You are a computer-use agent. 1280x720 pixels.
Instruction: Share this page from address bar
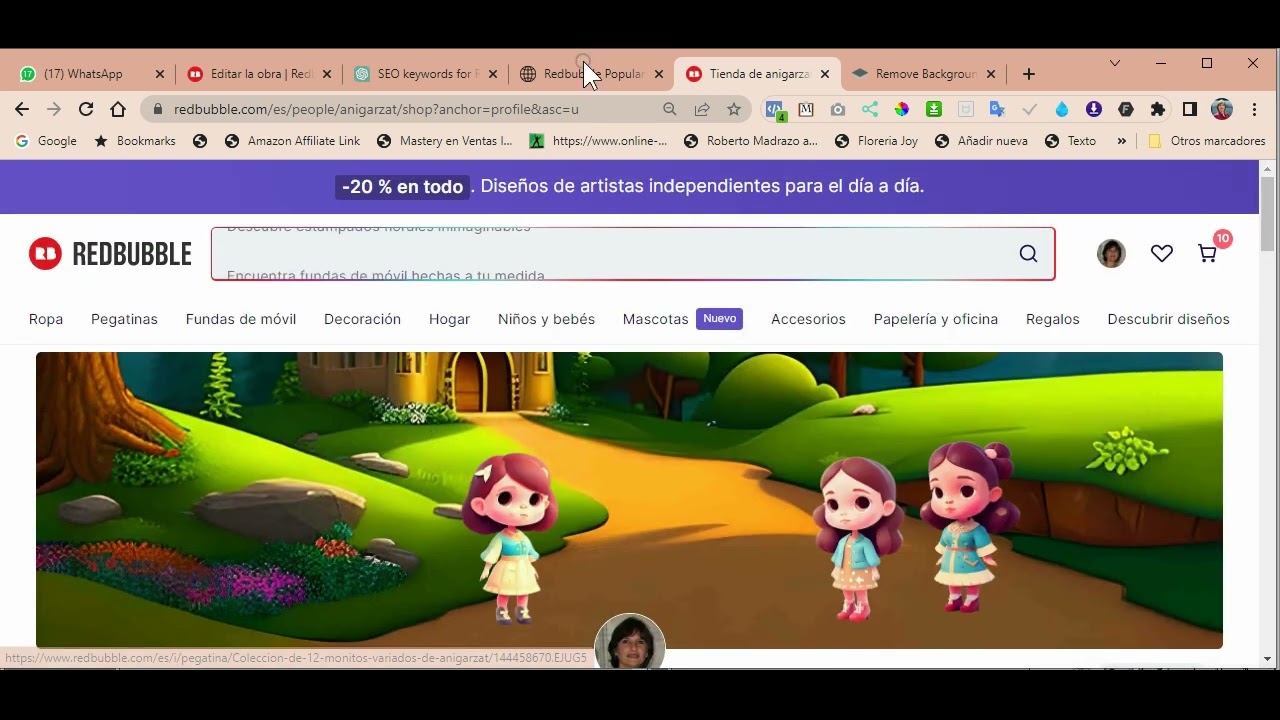[x=702, y=109]
